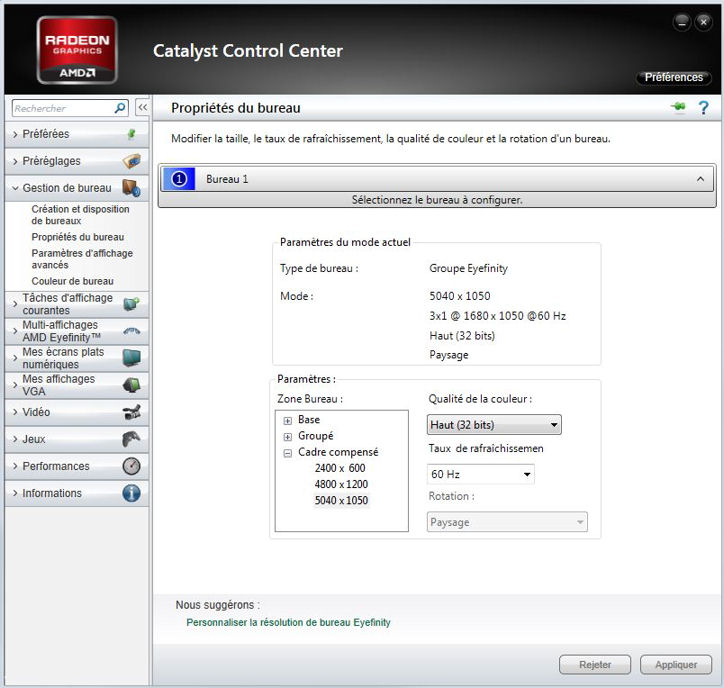The width and height of the screenshot is (724, 688).
Task: Click the Radeon Graphics AMD logo
Action: pos(77,50)
